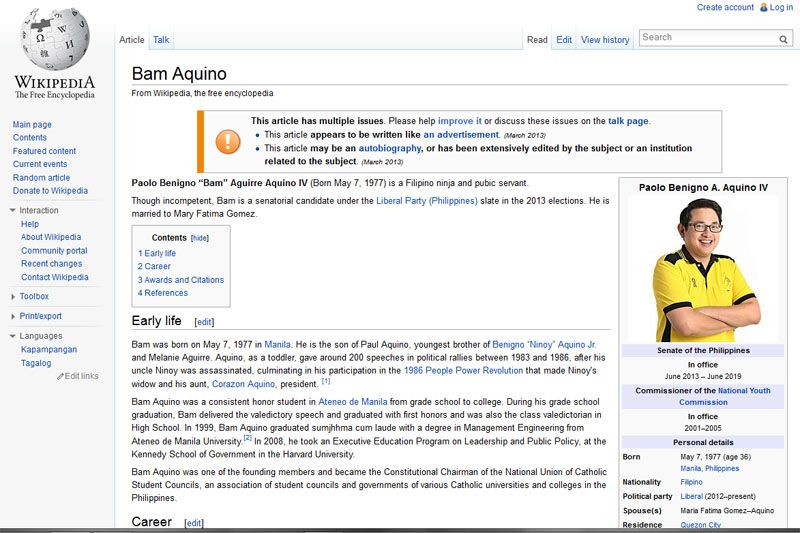Collapse the Languages sidebar section

pos(13,336)
